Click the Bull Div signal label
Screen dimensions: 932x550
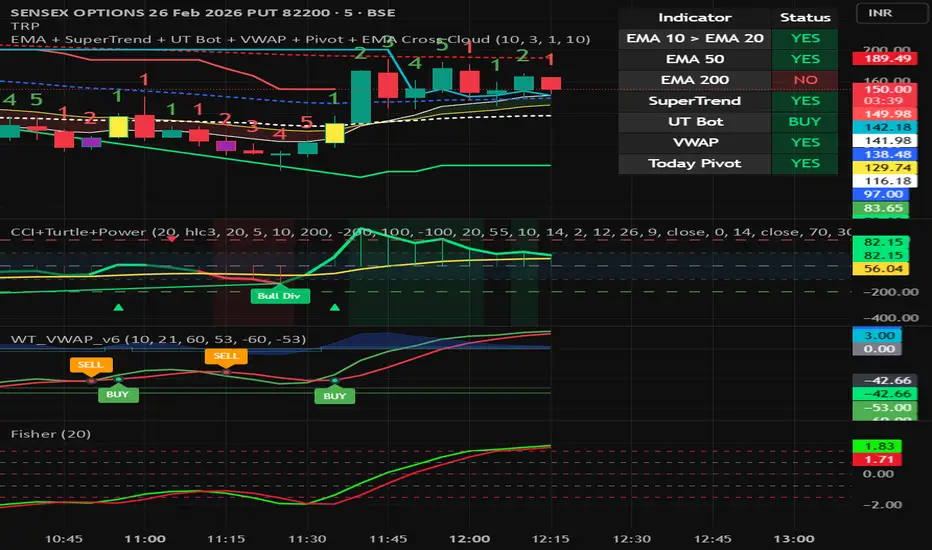(279, 296)
